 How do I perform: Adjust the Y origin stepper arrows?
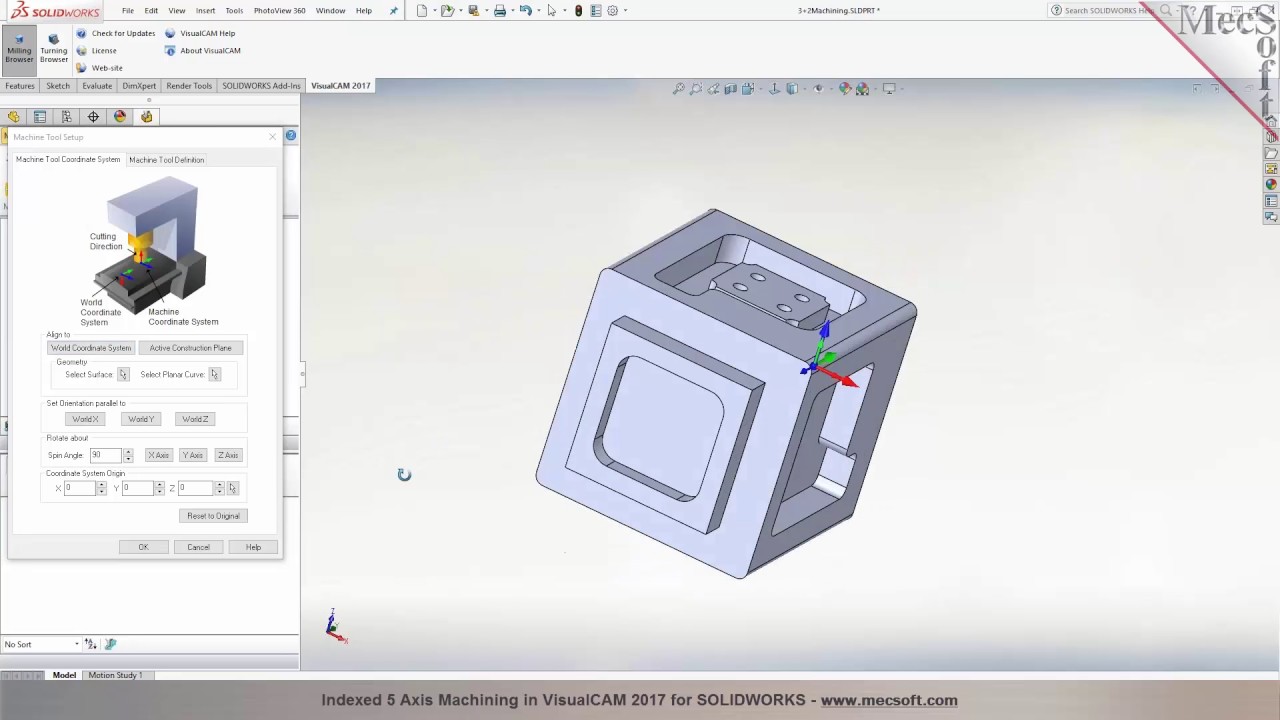point(159,488)
